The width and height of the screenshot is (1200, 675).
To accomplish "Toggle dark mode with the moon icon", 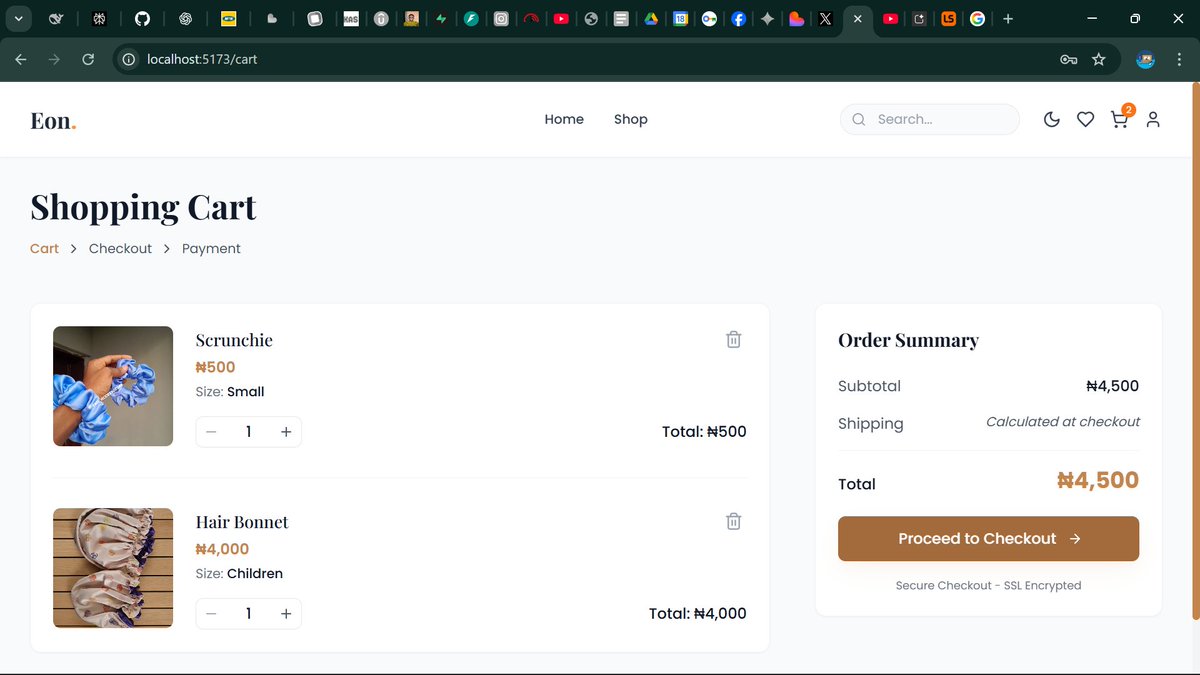I will 1051,119.
